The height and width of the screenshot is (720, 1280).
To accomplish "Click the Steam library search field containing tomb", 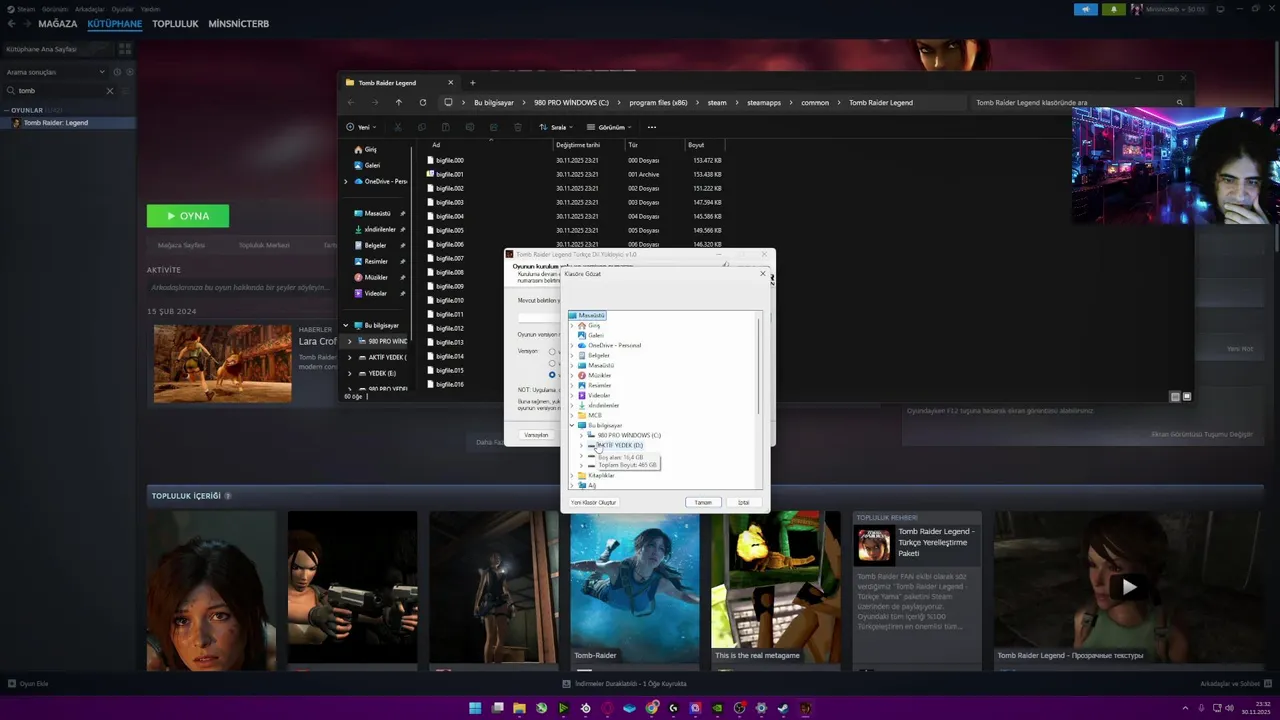I will pos(60,91).
